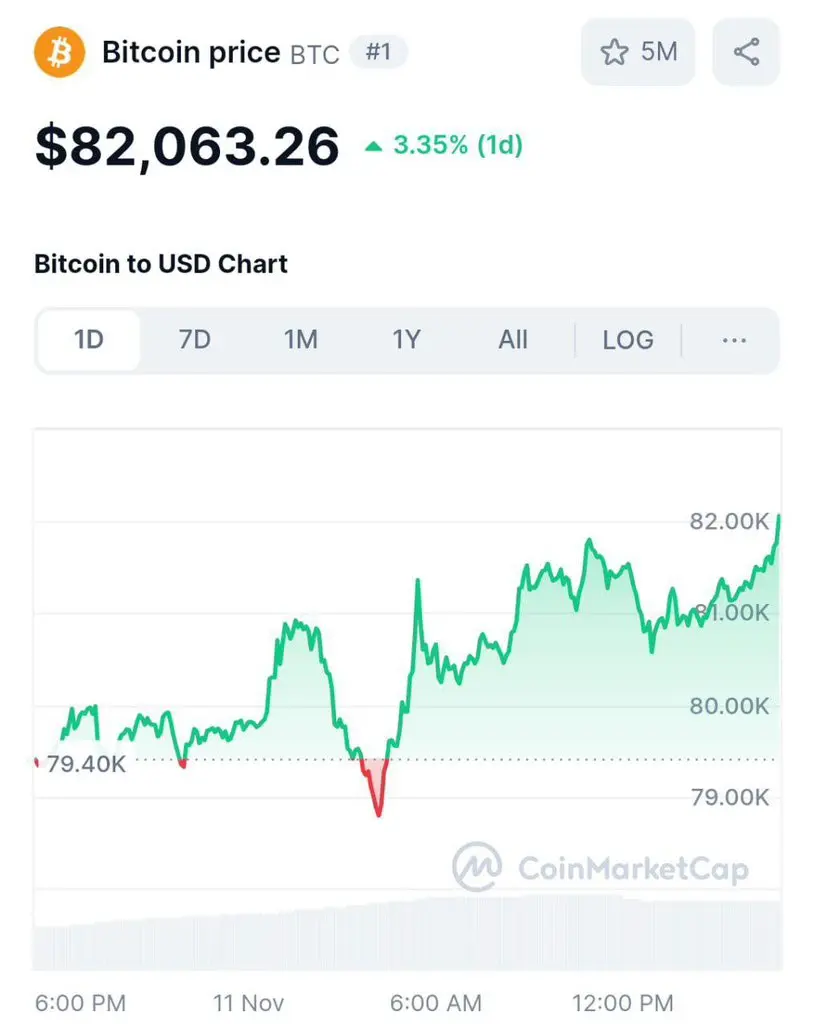Show the All time chart range
Screen dimensions: 814x1024
coord(513,340)
